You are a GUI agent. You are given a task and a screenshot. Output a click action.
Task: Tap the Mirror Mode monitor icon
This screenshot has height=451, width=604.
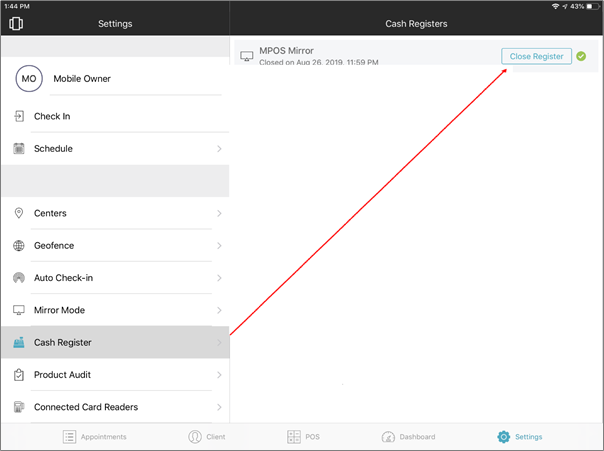18,310
